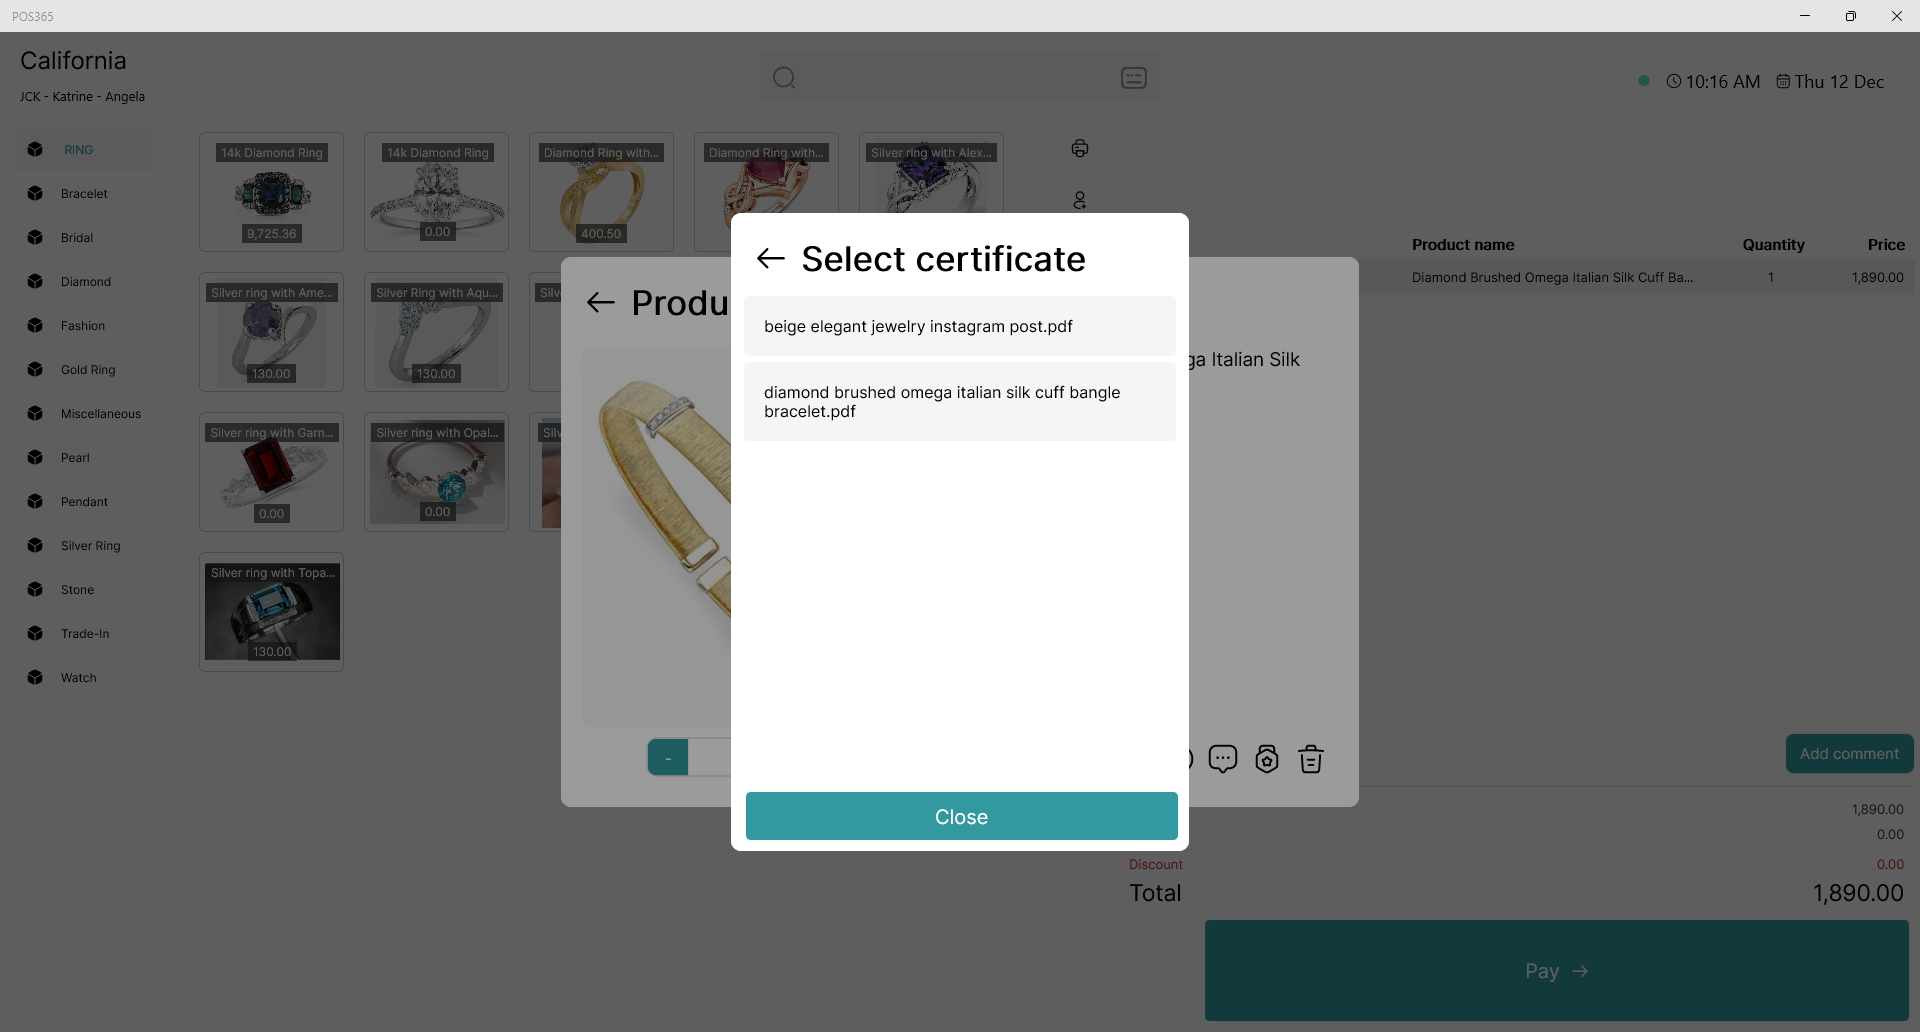Screen dimensions: 1920x1032
Task: Select the RING category
Action: coord(84,150)
